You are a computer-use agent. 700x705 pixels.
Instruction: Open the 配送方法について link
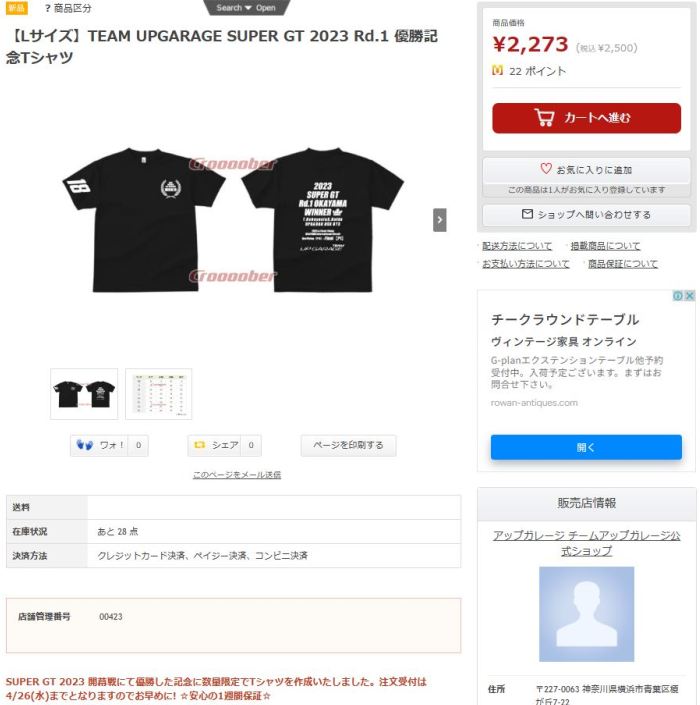(517, 246)
